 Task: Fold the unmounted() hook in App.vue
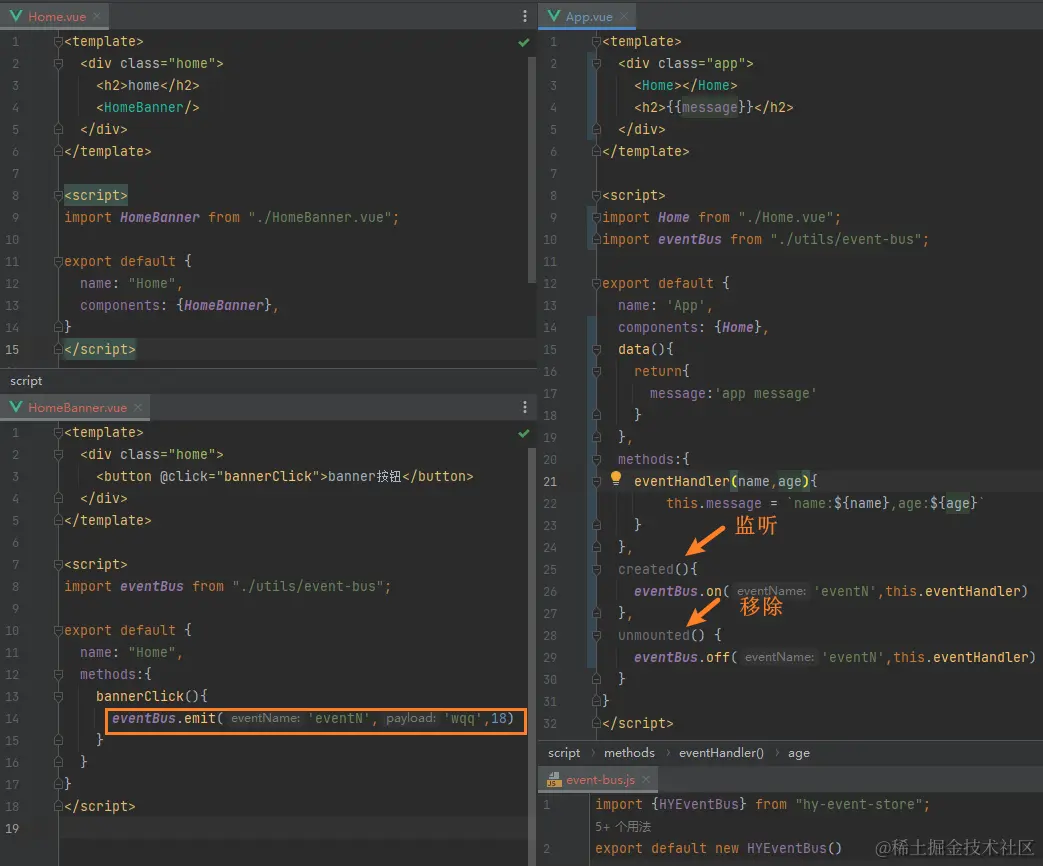pyautogui.click(x=596, y=635)
